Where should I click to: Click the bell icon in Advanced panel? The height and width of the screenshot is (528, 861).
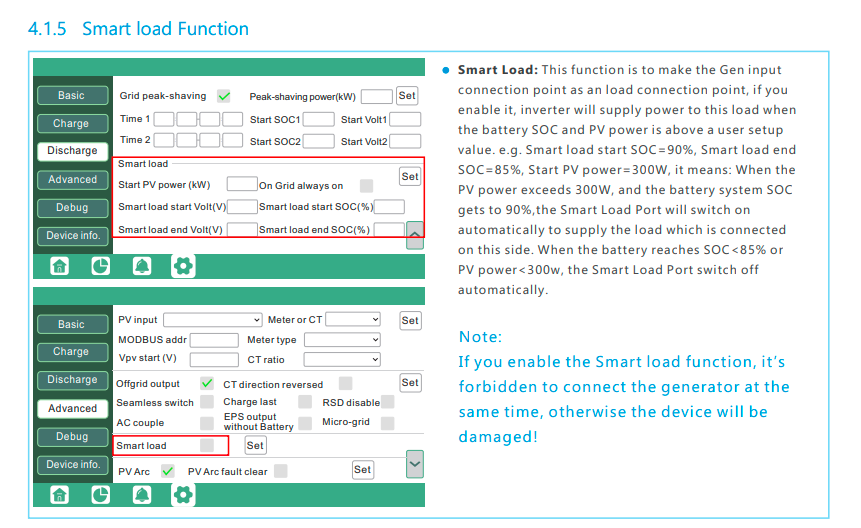142,495
